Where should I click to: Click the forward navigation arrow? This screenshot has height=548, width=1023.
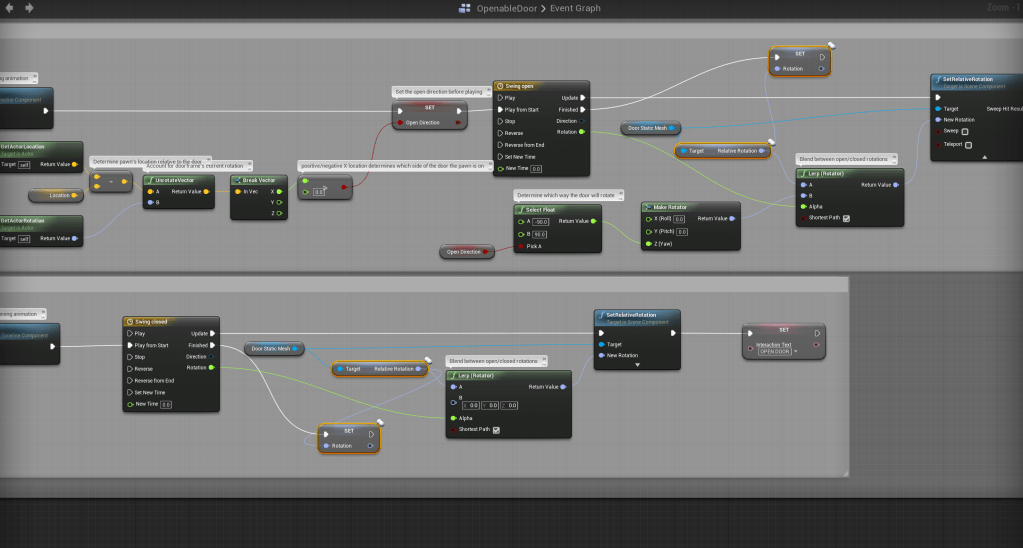pyautogui.click(x=29, y=8)
